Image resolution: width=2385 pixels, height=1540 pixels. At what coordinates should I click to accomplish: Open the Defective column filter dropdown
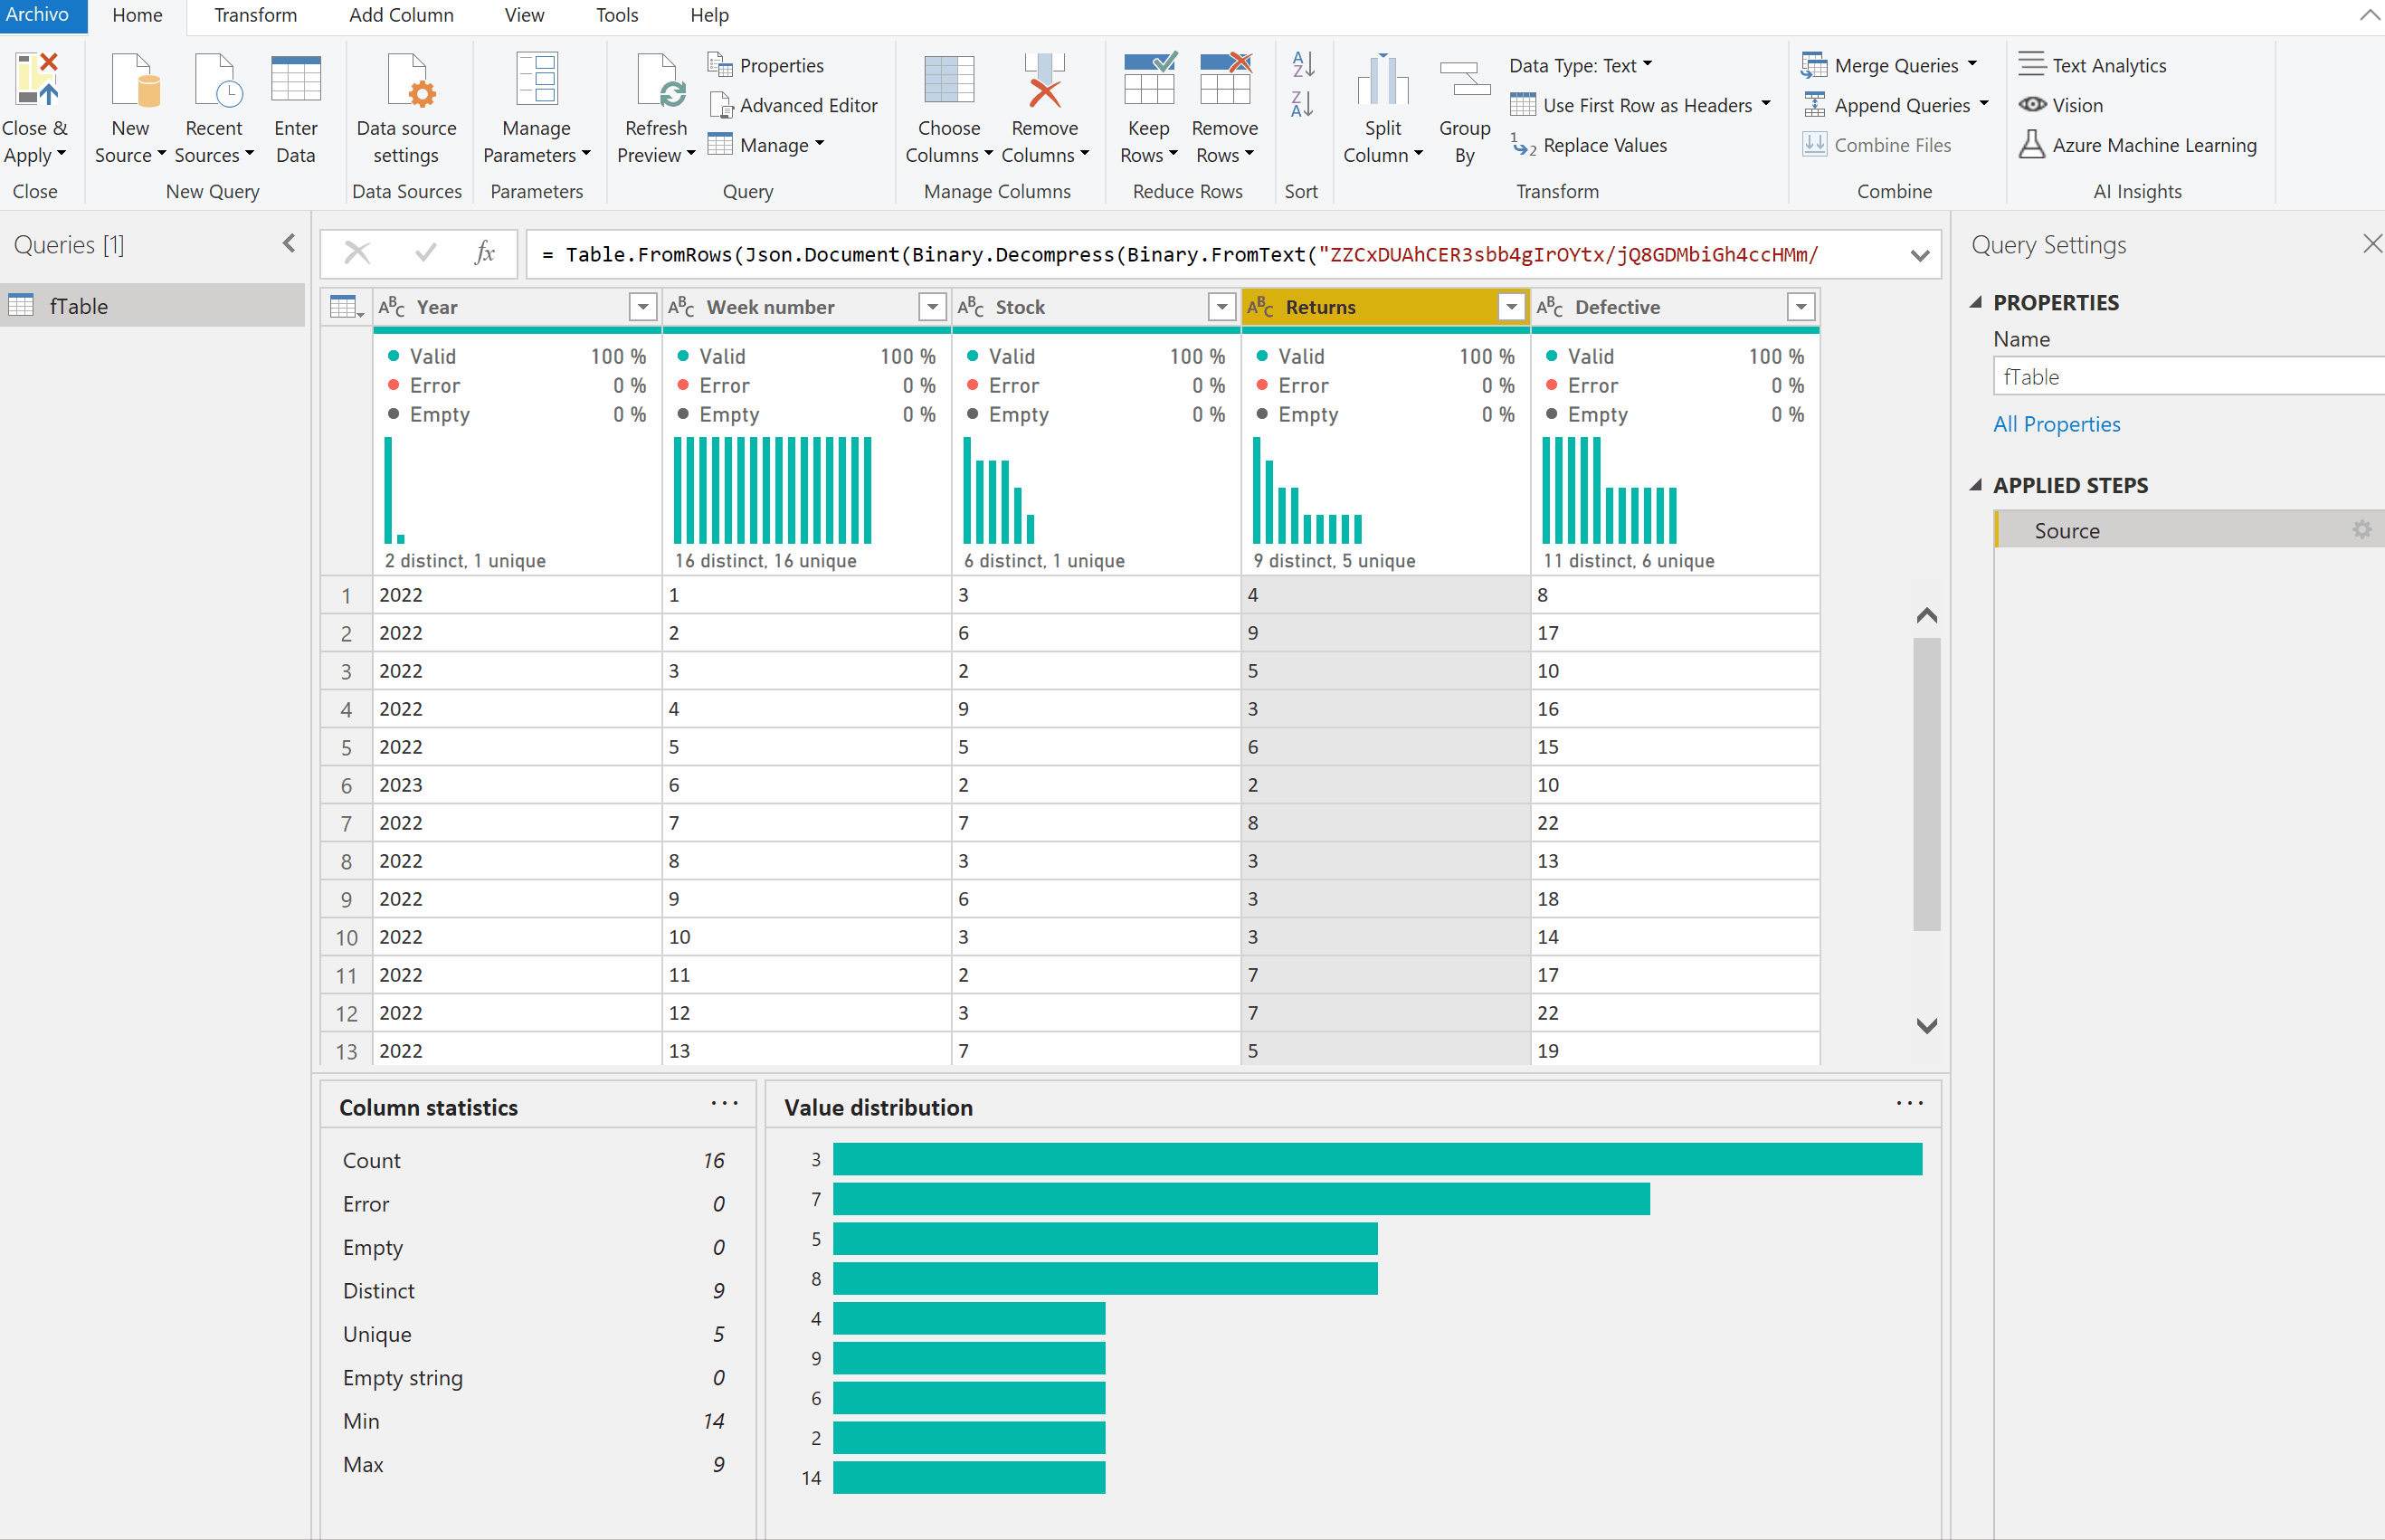pos(1801,307)
